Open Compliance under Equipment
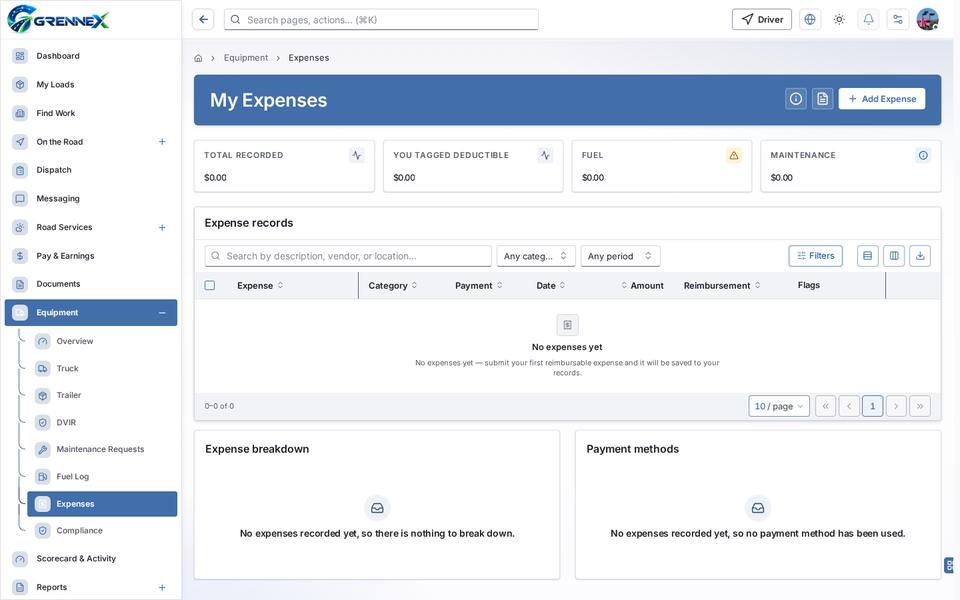The image size is (960, 600). (x=102, y=531)
